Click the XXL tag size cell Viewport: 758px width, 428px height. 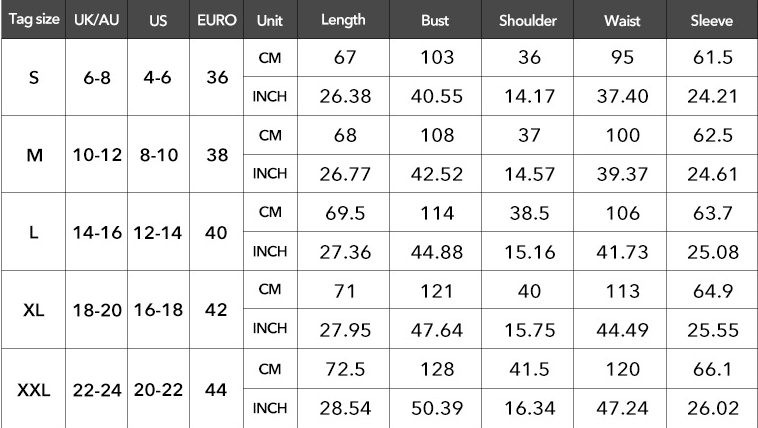(x=33, y=389)
